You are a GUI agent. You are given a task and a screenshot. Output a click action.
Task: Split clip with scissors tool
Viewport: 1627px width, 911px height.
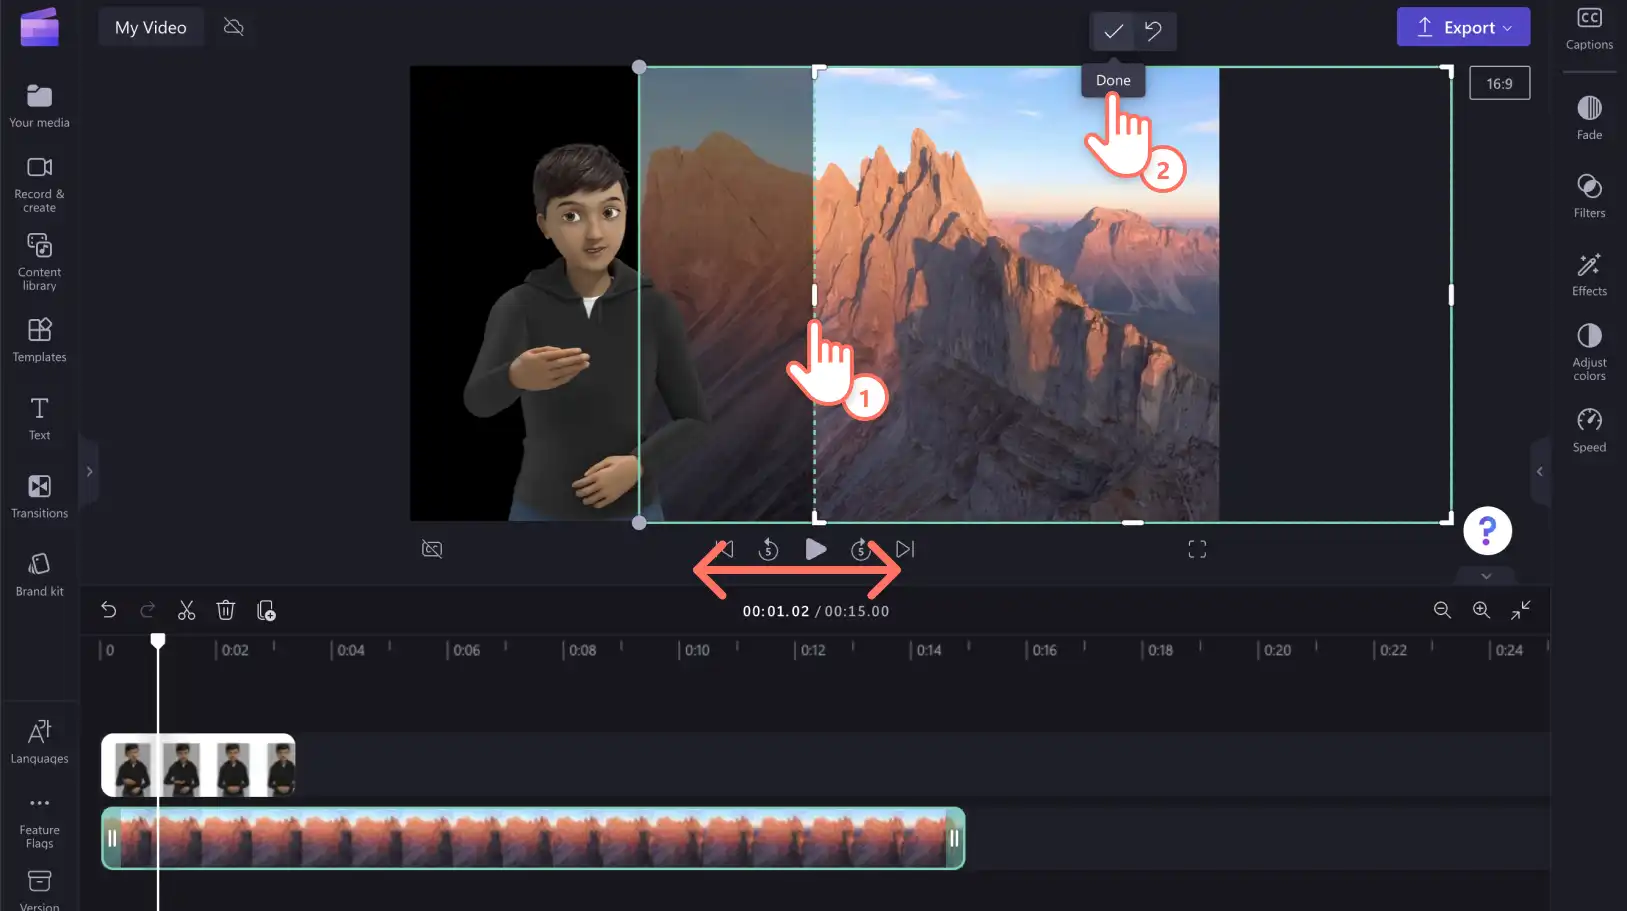(186, 610)
